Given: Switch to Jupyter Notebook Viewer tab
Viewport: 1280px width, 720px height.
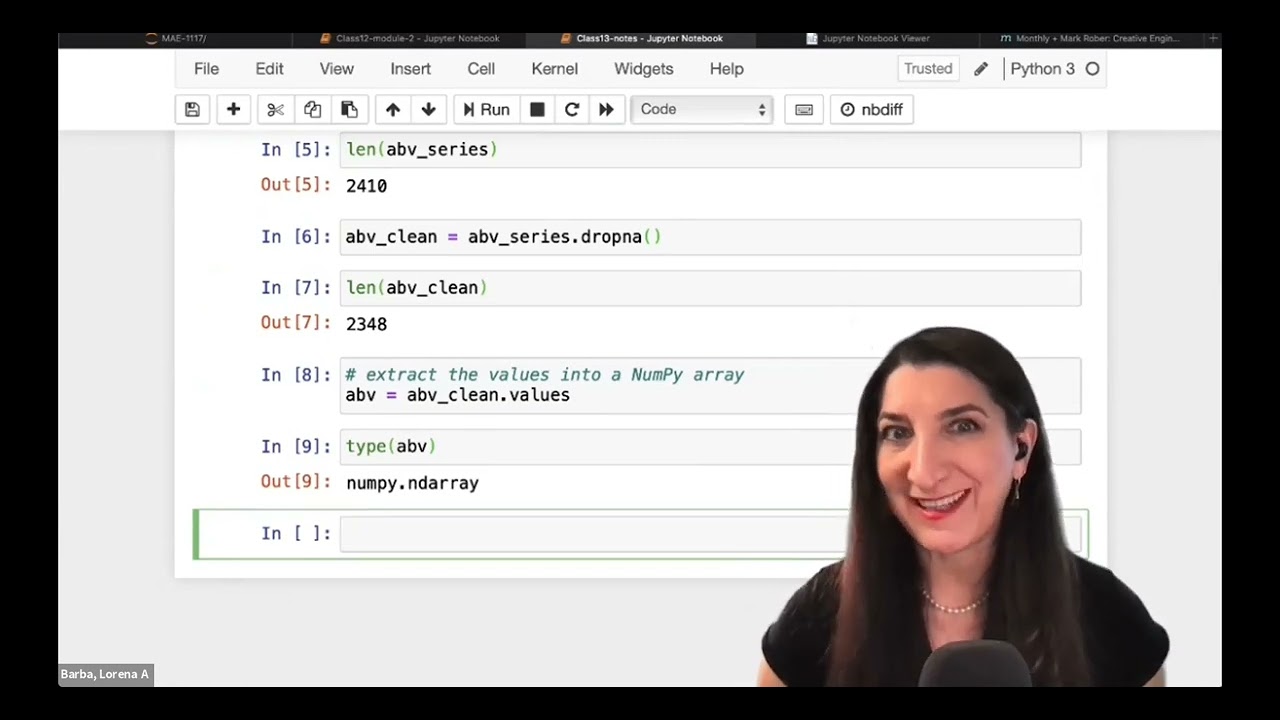Looking at the screenshot, I should pos(868,38).
